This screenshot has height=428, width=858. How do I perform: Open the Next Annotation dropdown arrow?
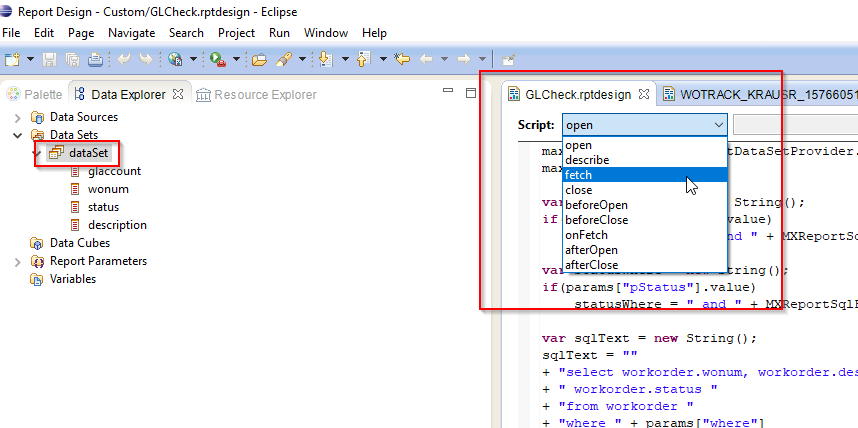[345, 59]
